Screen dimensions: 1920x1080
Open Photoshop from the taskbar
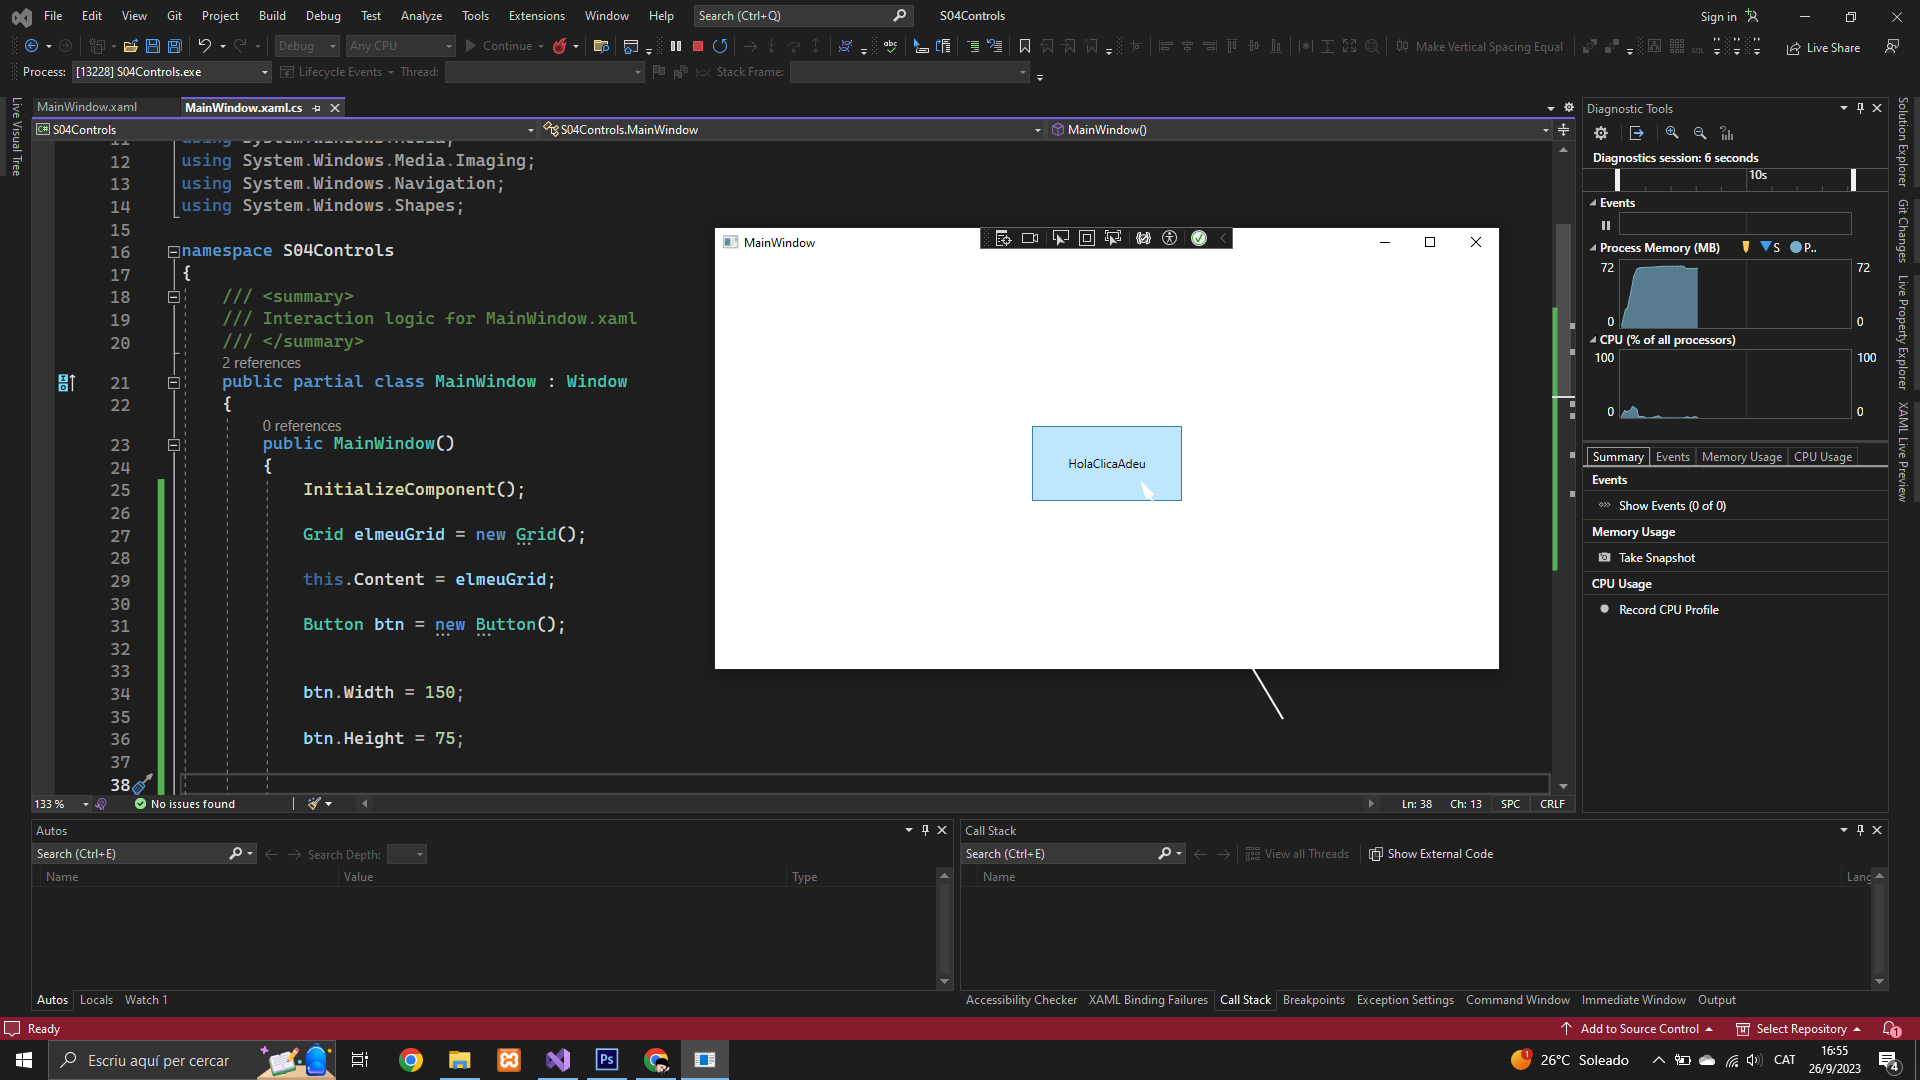607,1060
